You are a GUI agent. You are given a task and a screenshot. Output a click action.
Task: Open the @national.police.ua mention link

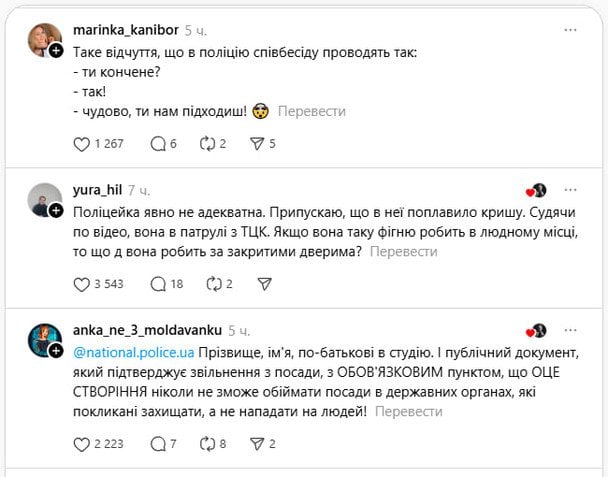point(134,352)
